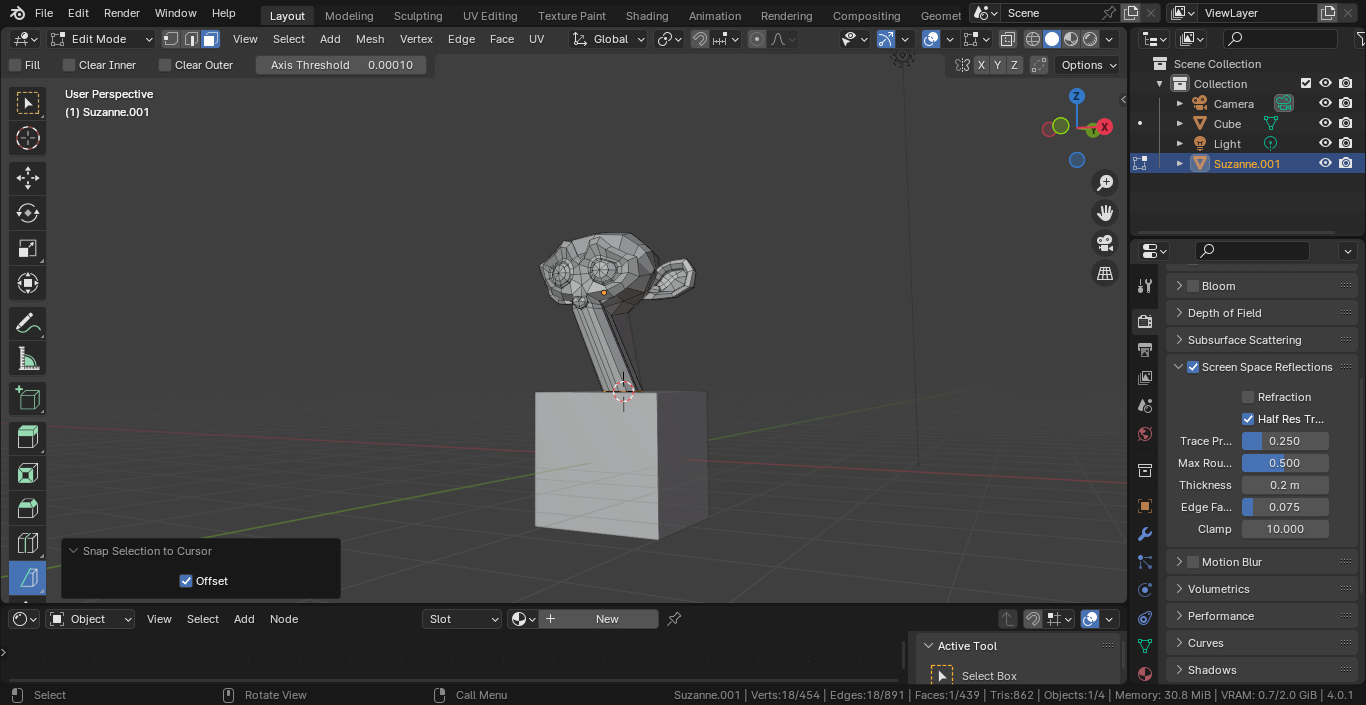Viewport: 1366px width, 705px height.
Task: Toggle X-ray display
Action: (x=1007, y=39)
